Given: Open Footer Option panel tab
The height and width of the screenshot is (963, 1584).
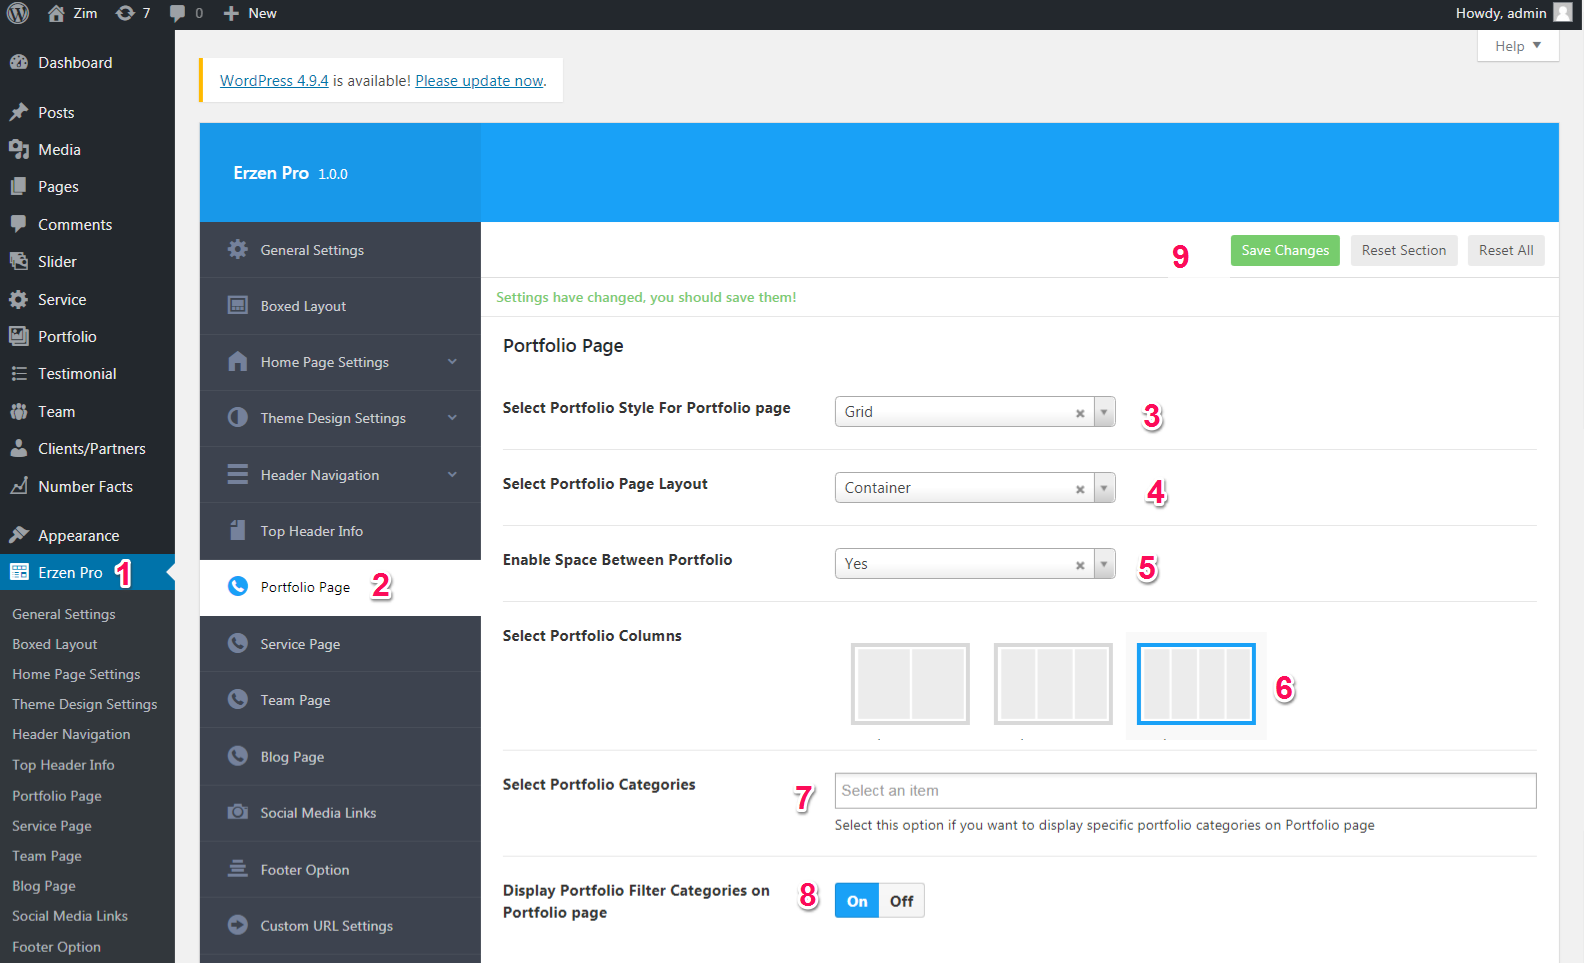Looking at the screenshot, I should [340, 870].
